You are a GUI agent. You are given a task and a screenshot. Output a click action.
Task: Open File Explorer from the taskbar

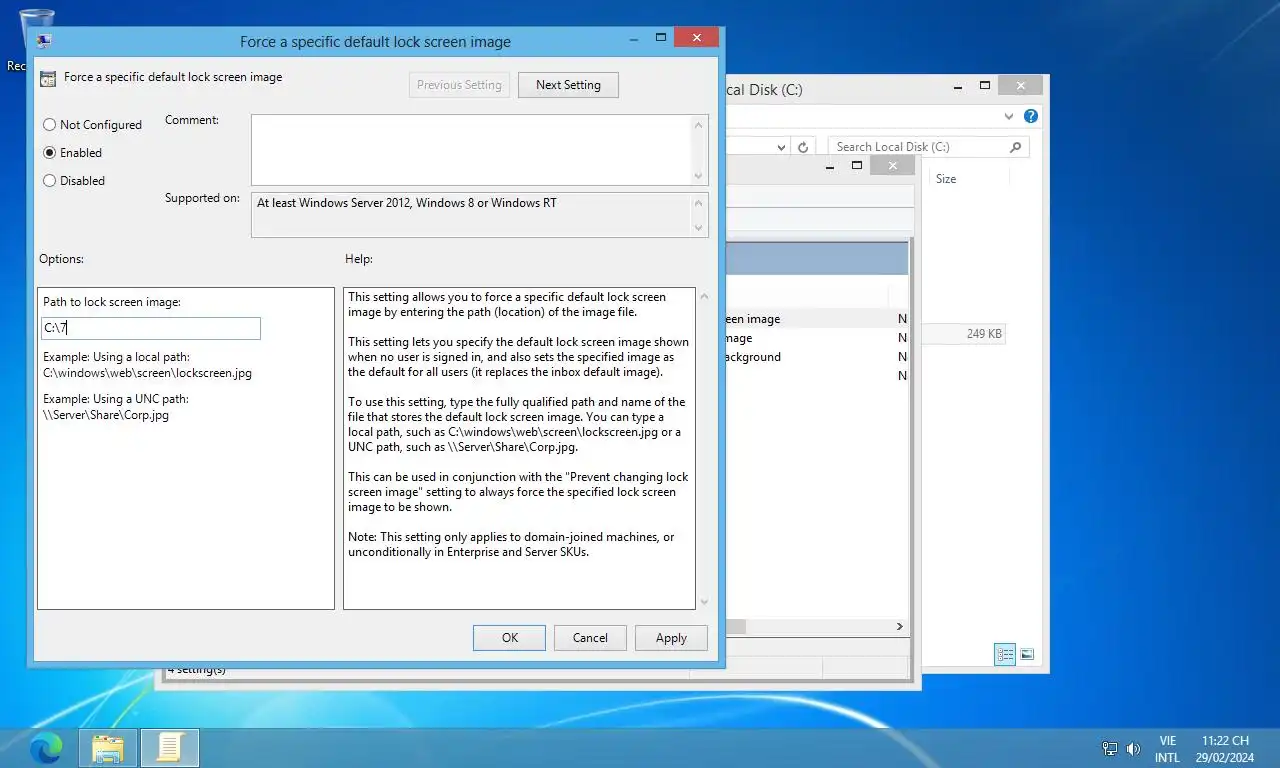tap(108, 748)
